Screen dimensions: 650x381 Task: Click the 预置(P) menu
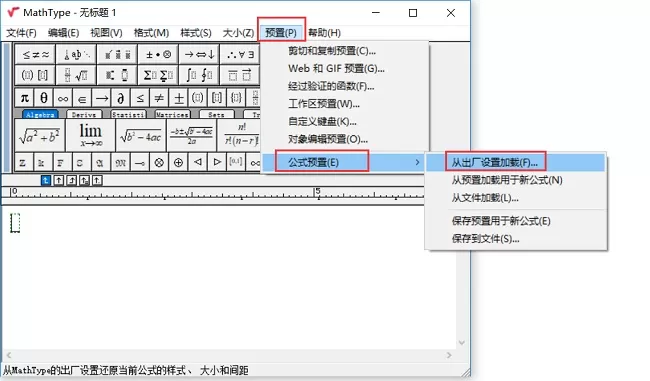click(x=281, y=33)
